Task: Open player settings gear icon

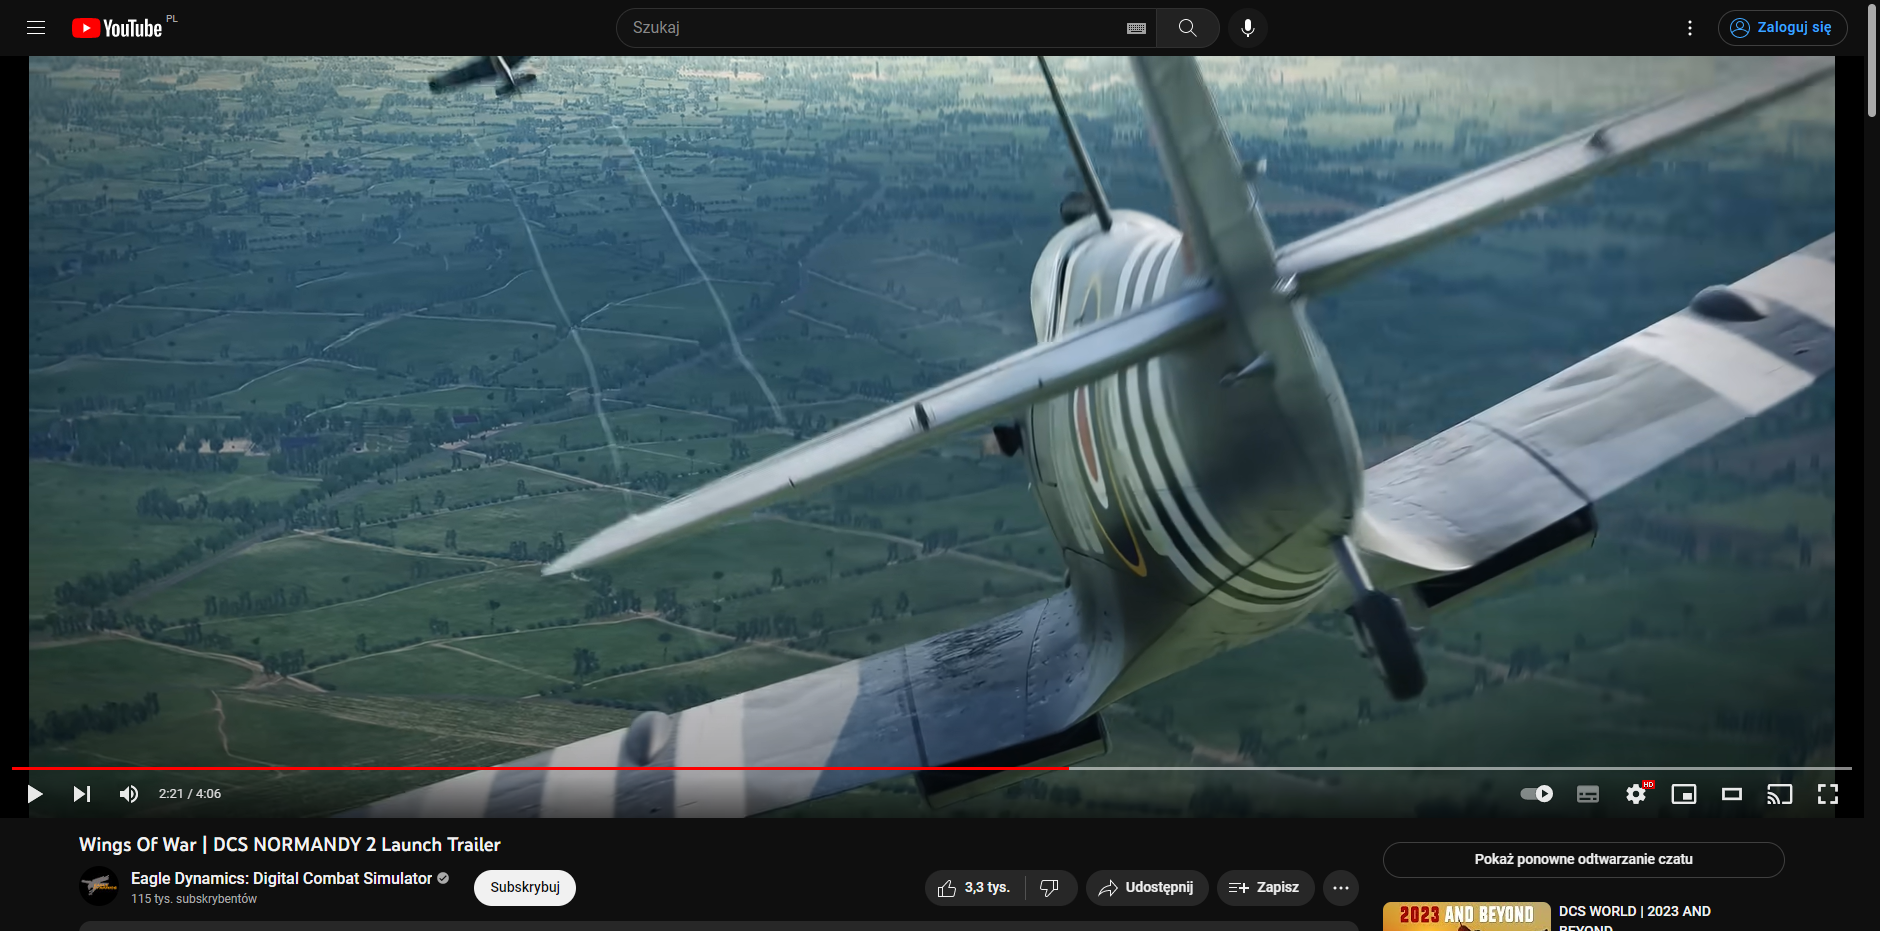Action: tap(1636, 794)
